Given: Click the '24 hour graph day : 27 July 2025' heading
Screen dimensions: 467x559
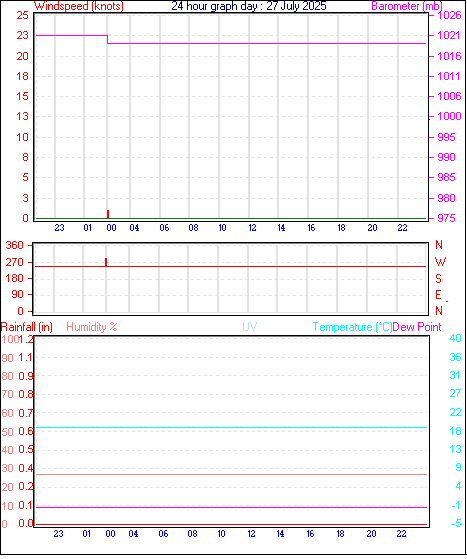Looking at the screenshot, I should tap(249, 6).
